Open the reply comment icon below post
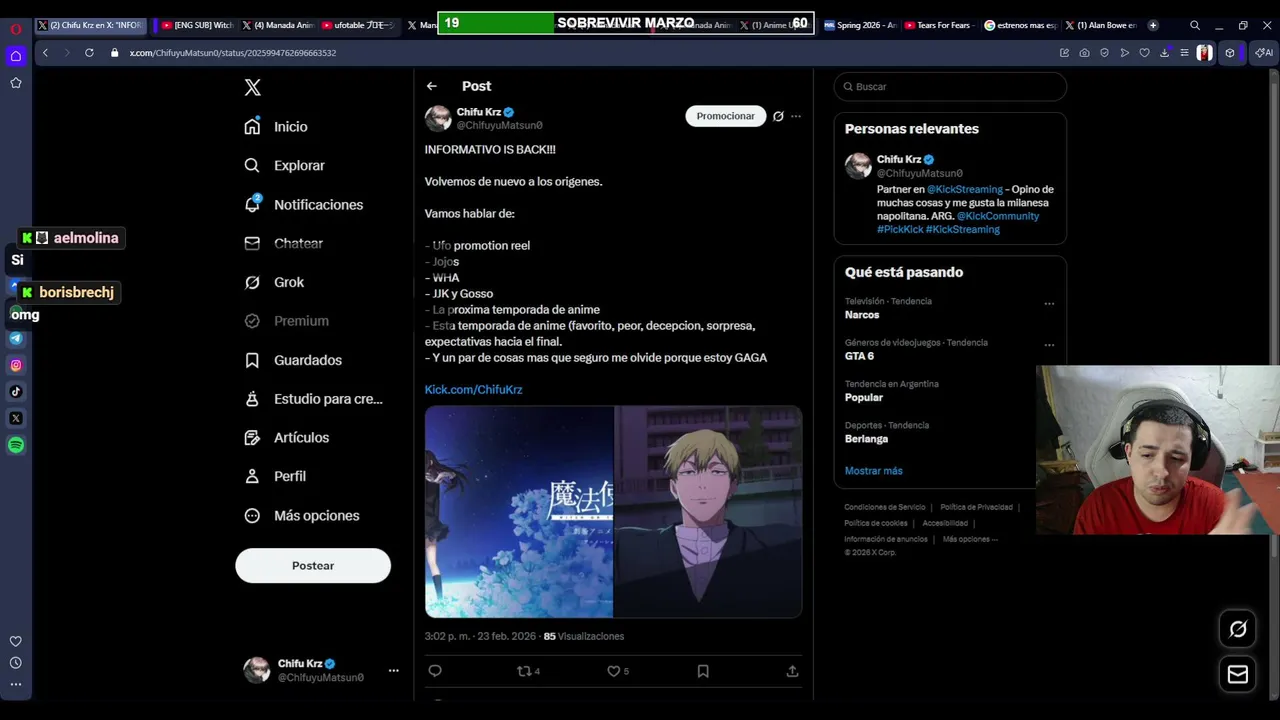 [435, 671]
